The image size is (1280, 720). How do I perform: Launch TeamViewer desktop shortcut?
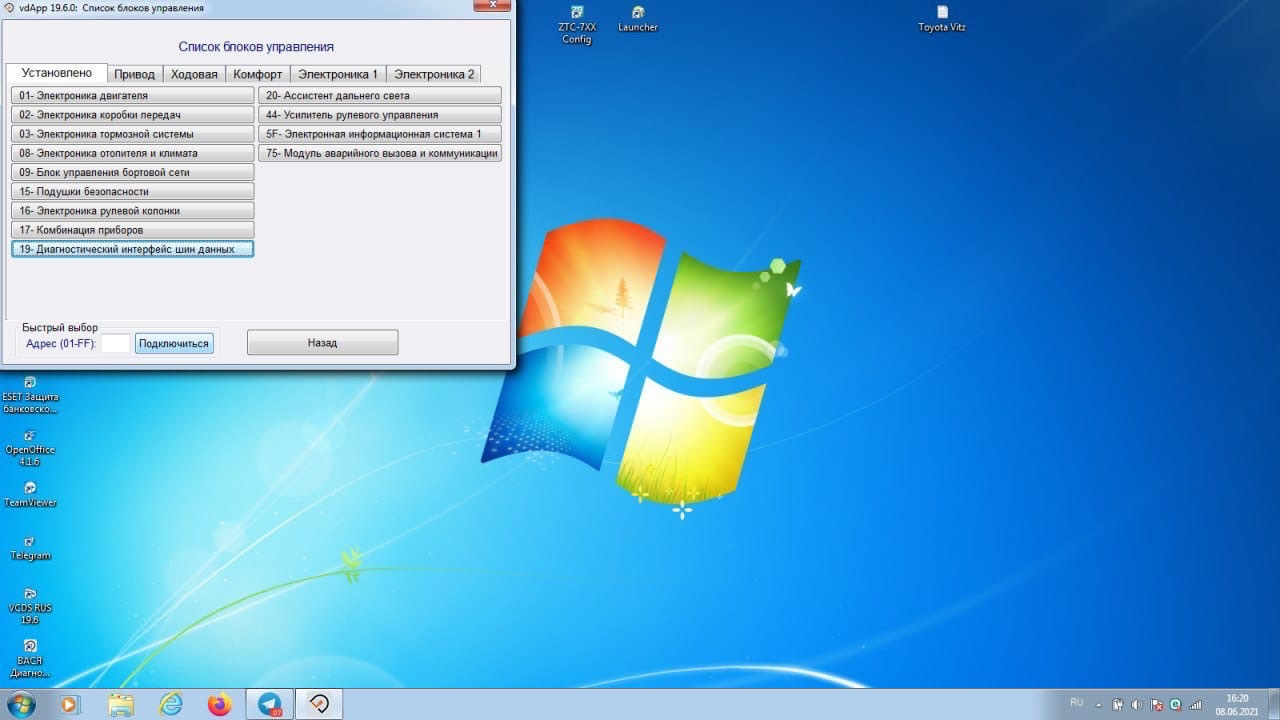tap(30, 494)
